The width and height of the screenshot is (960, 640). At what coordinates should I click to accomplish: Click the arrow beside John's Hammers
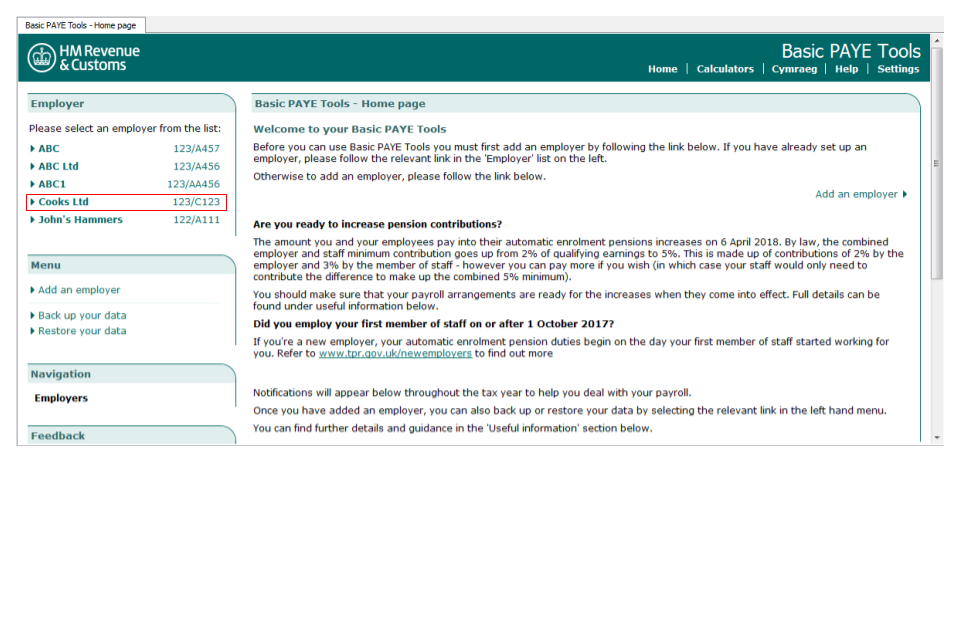(x=32, y=219)
